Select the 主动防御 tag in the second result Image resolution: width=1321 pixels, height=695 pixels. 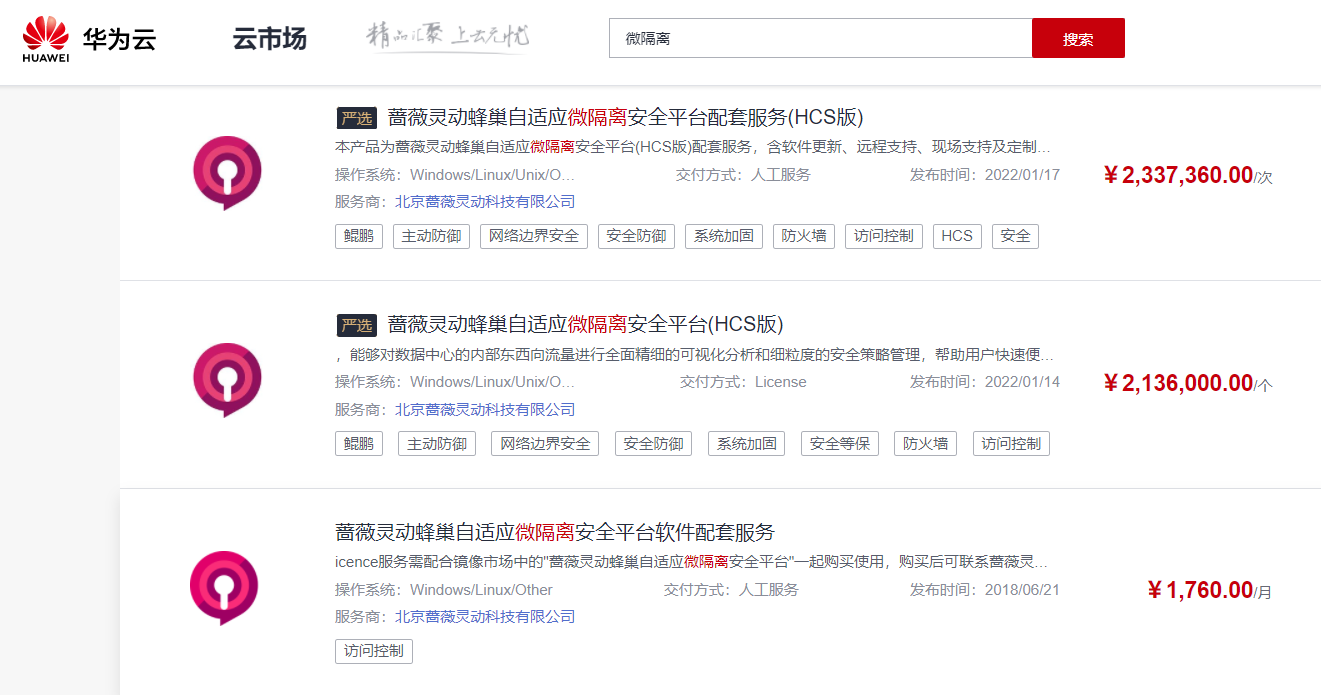pyautogui.click(x=437, y=444)
